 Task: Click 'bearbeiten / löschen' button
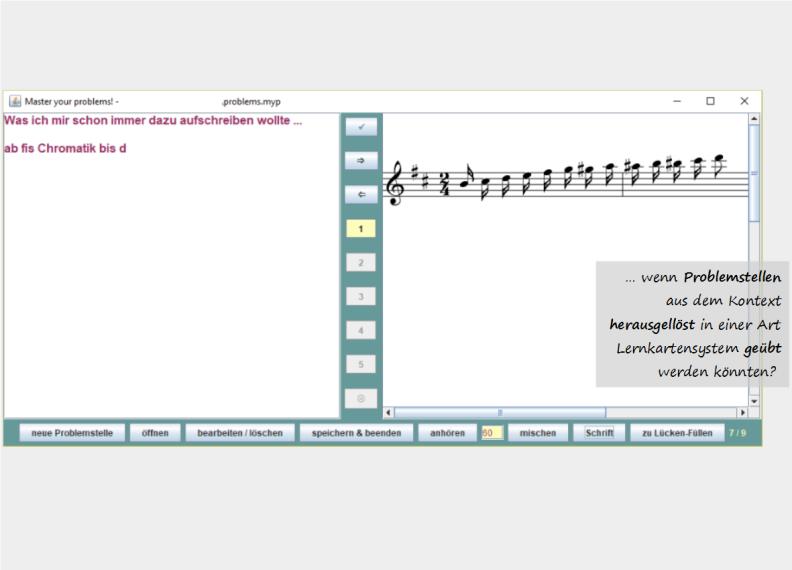click(240, 433)
